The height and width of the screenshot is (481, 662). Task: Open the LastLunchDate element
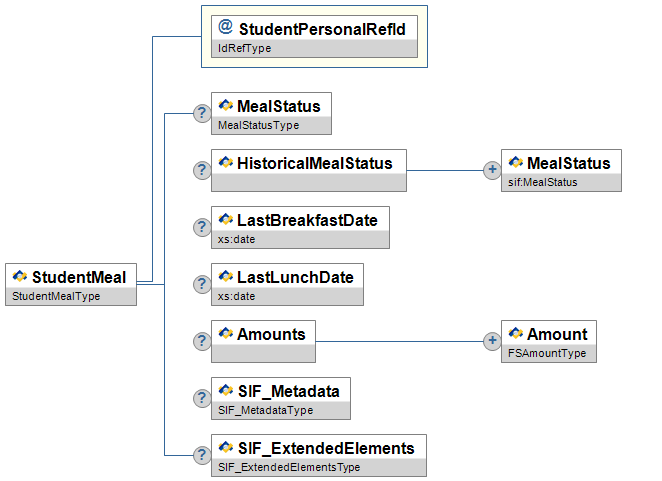point(294,277)
